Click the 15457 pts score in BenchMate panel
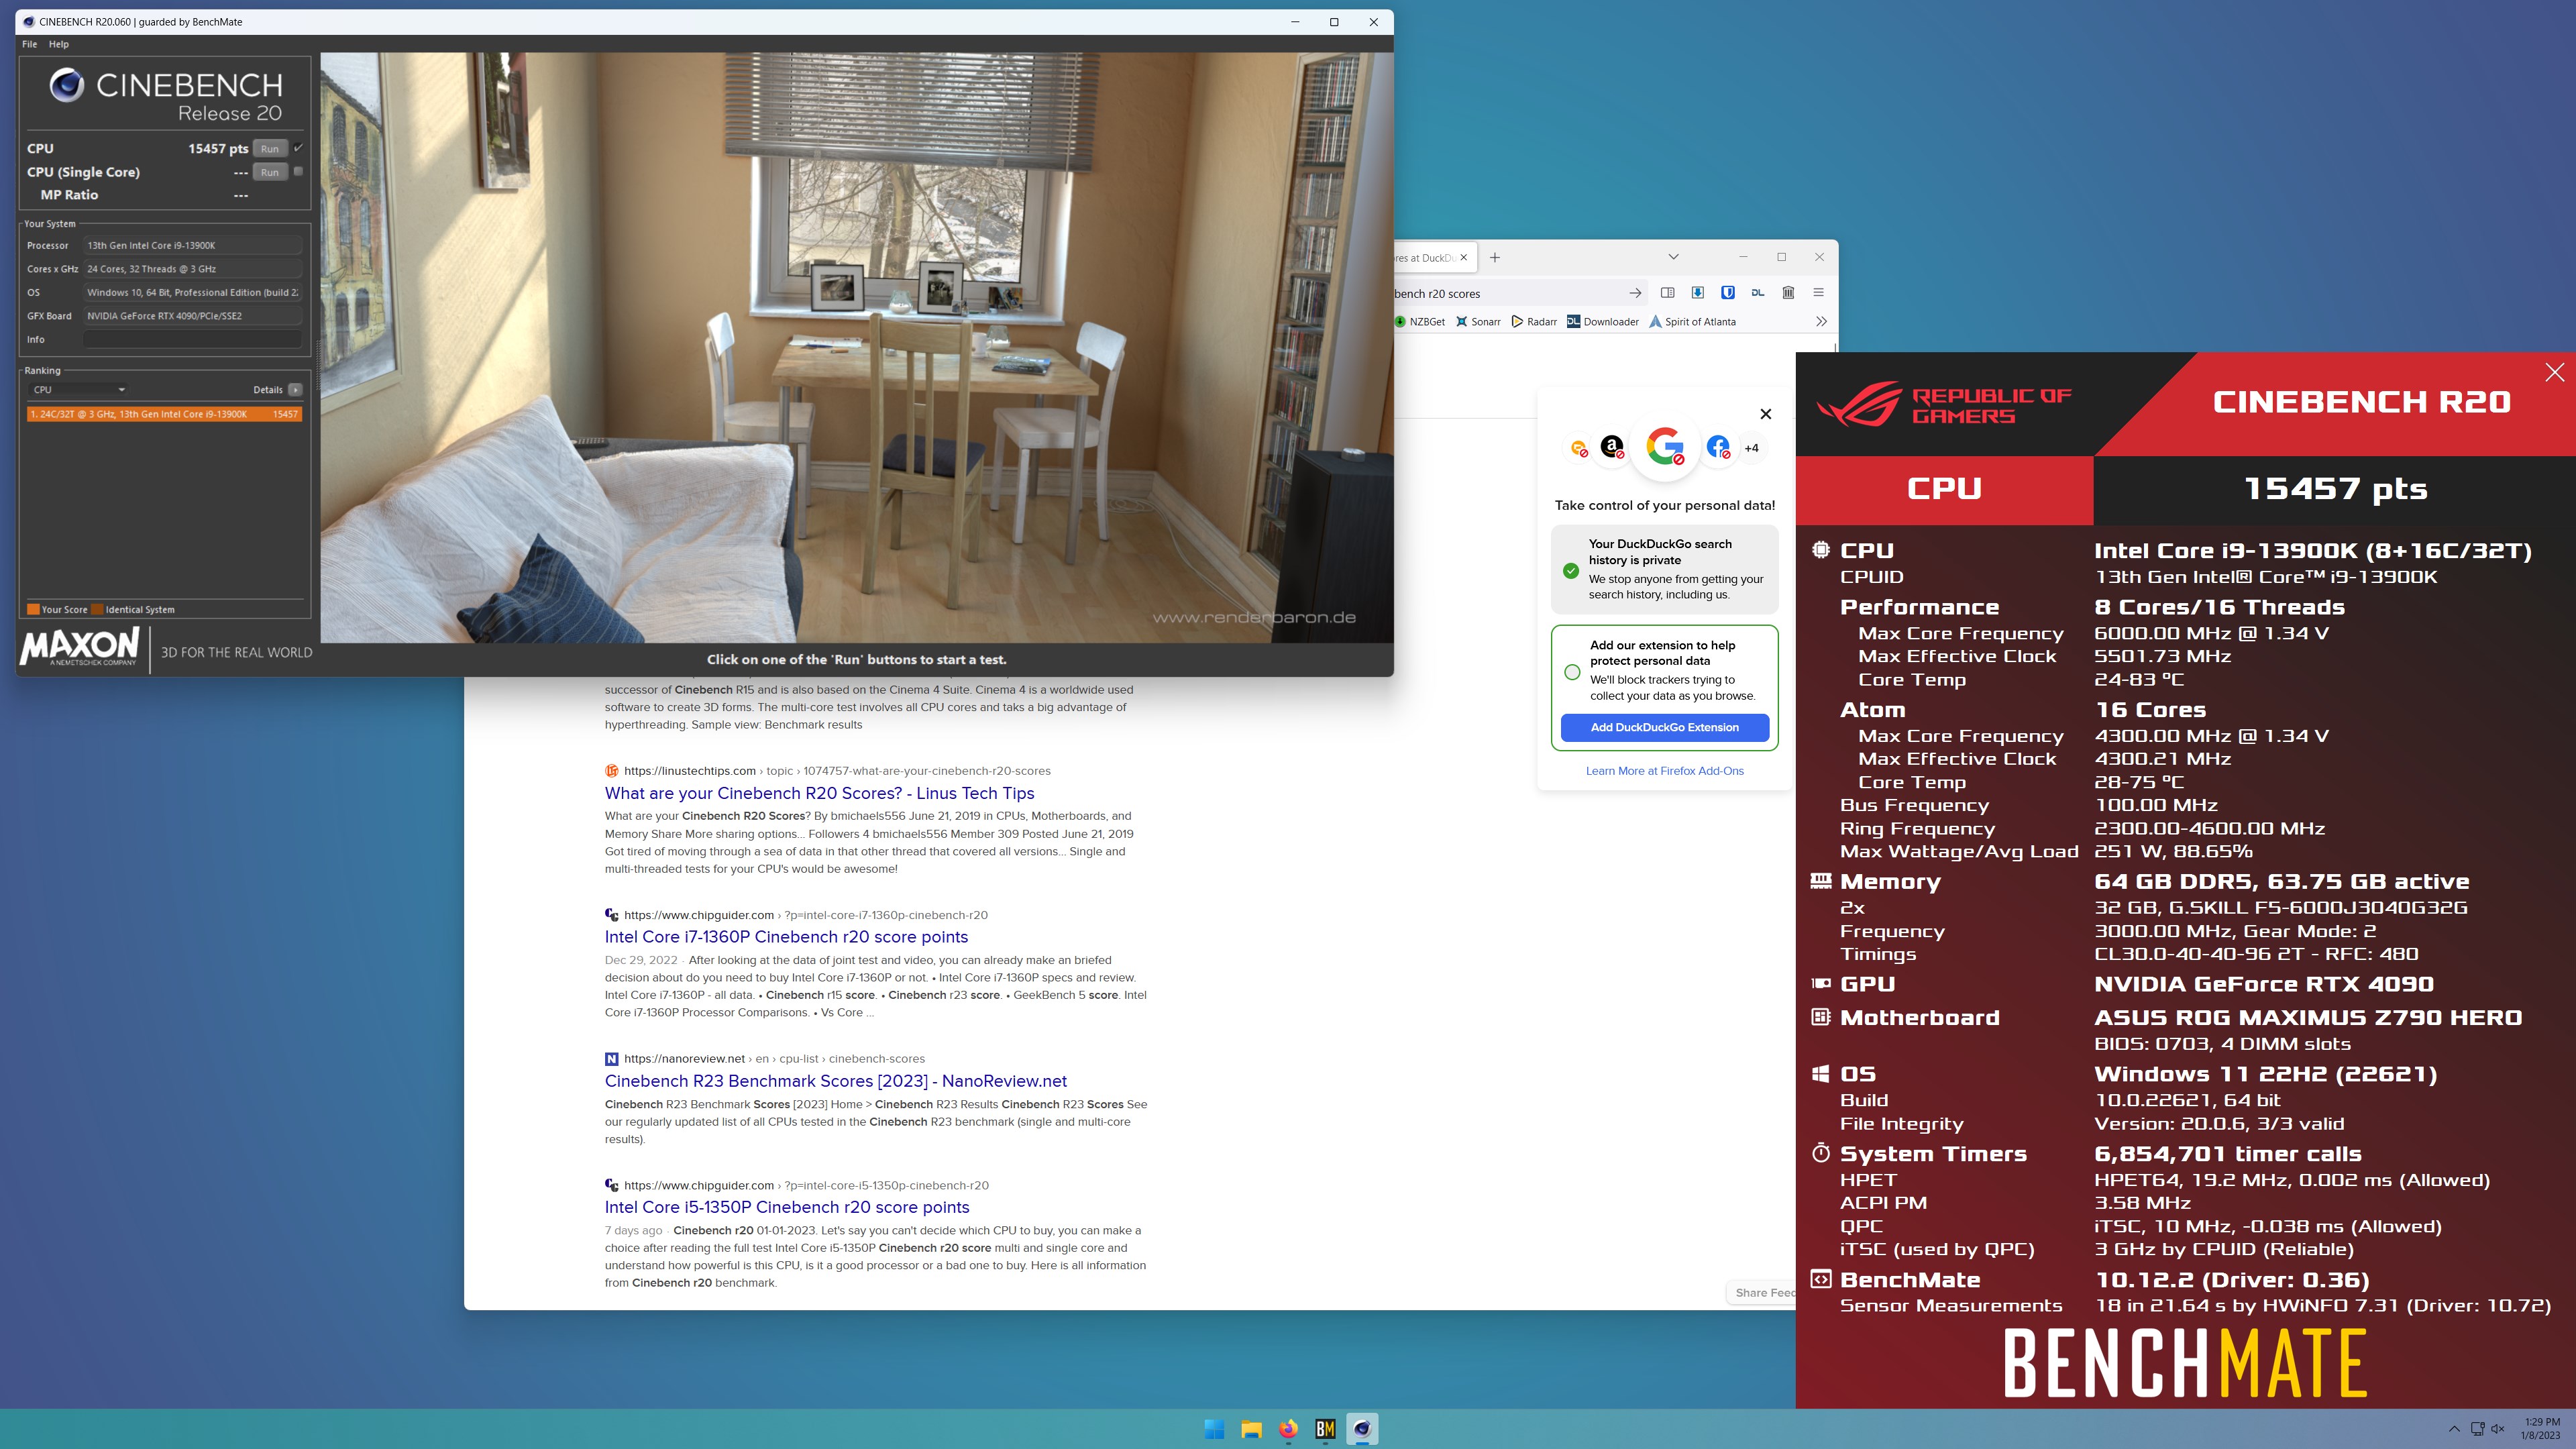 (2335, 489)
